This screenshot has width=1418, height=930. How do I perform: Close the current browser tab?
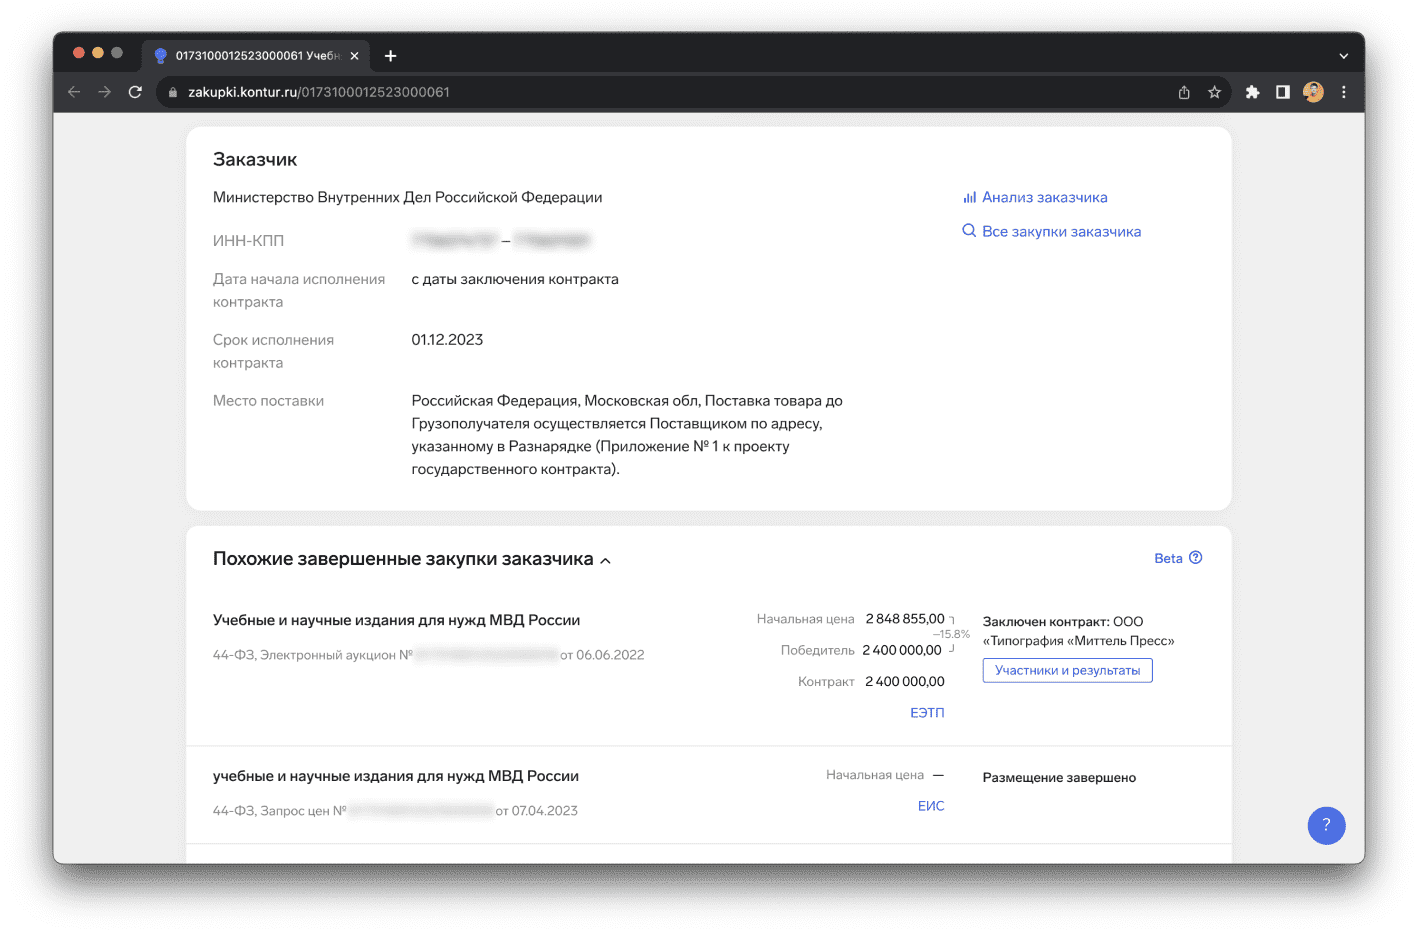(354, 56)
